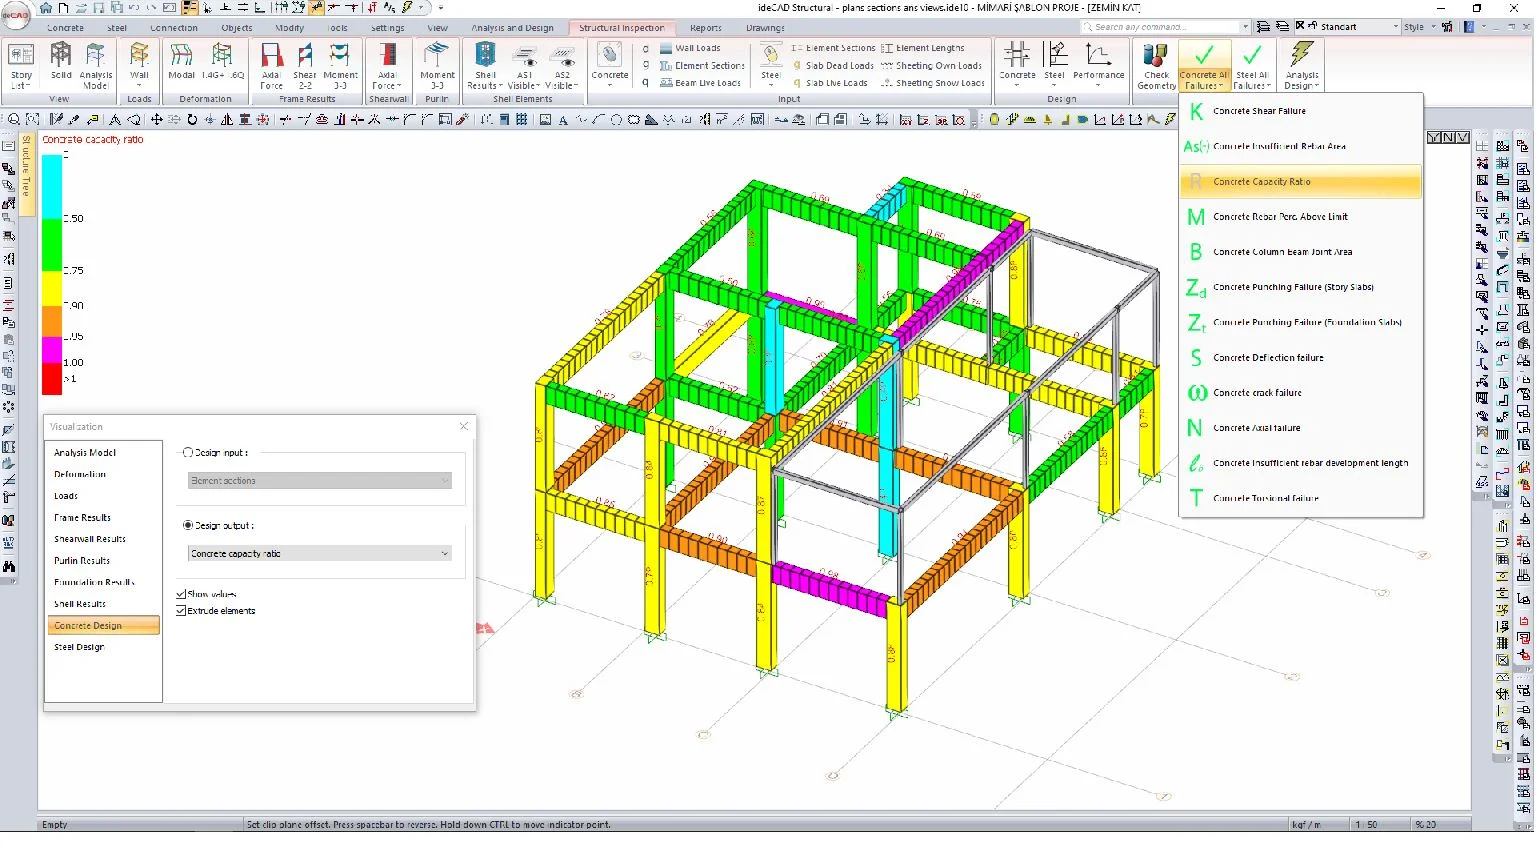Expand the Concrete capacity ratio combo box
This screenshot has height=864, width=1536.
pos(320,553)
